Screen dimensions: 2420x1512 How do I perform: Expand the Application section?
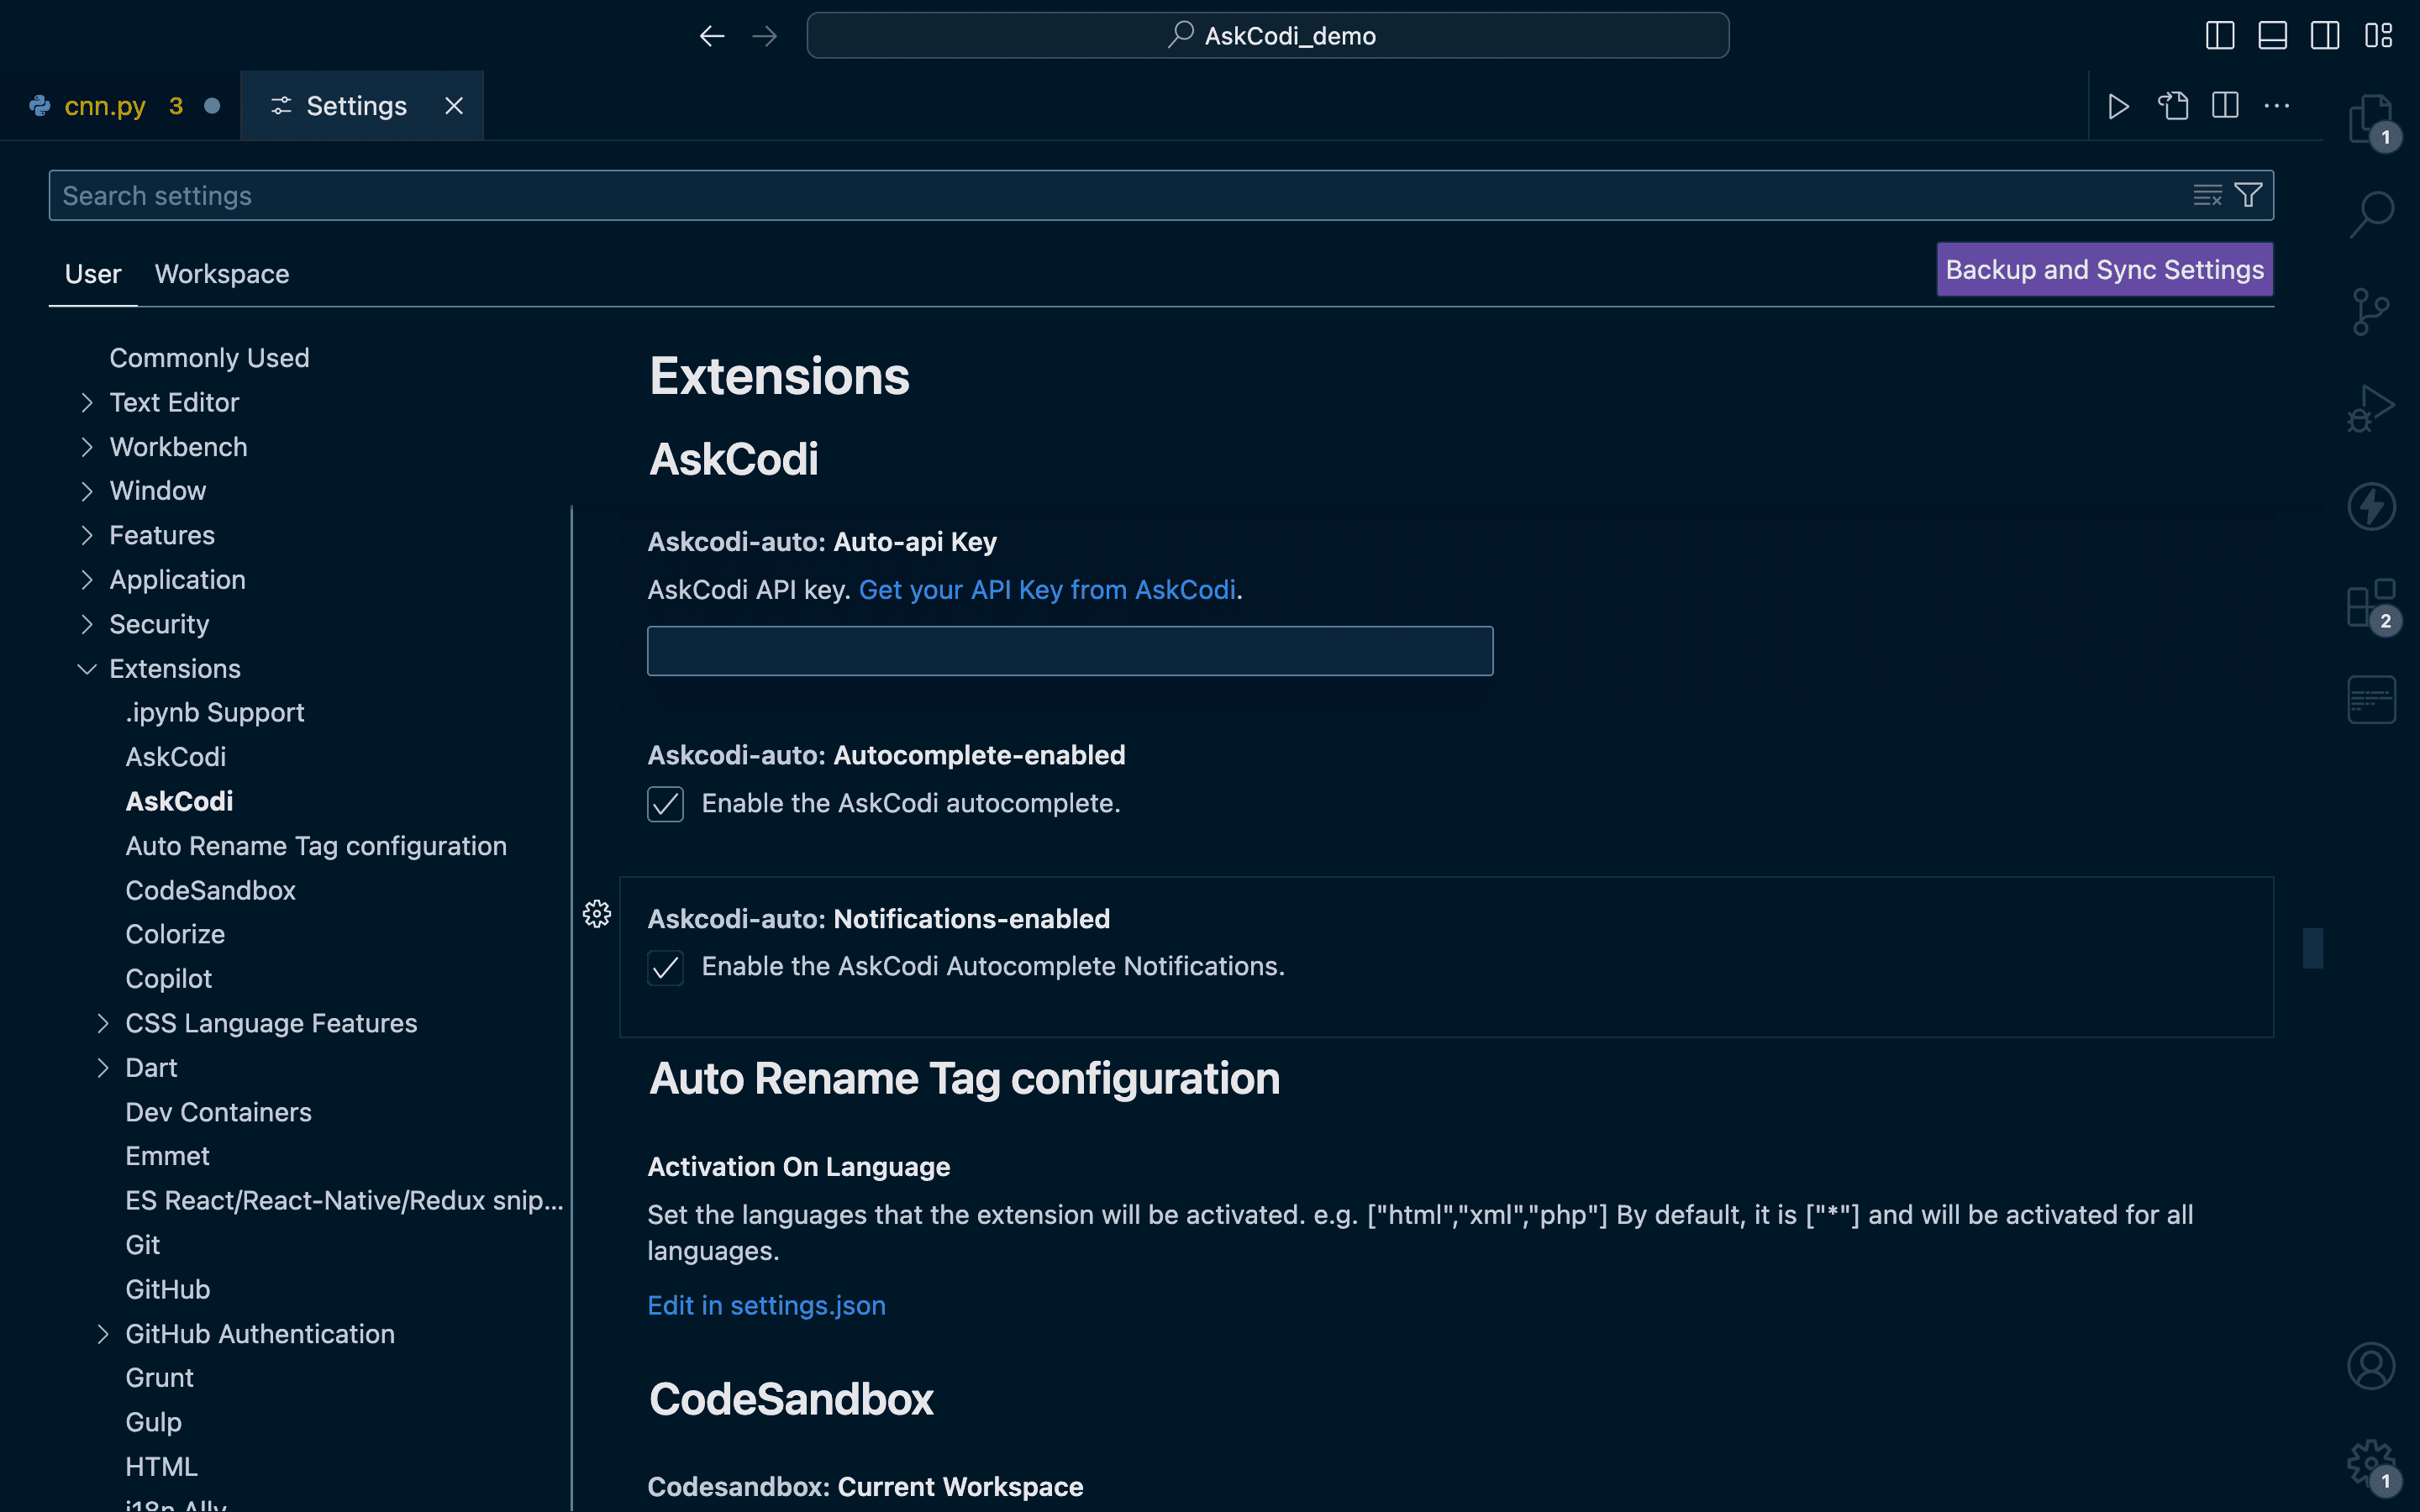87,580
